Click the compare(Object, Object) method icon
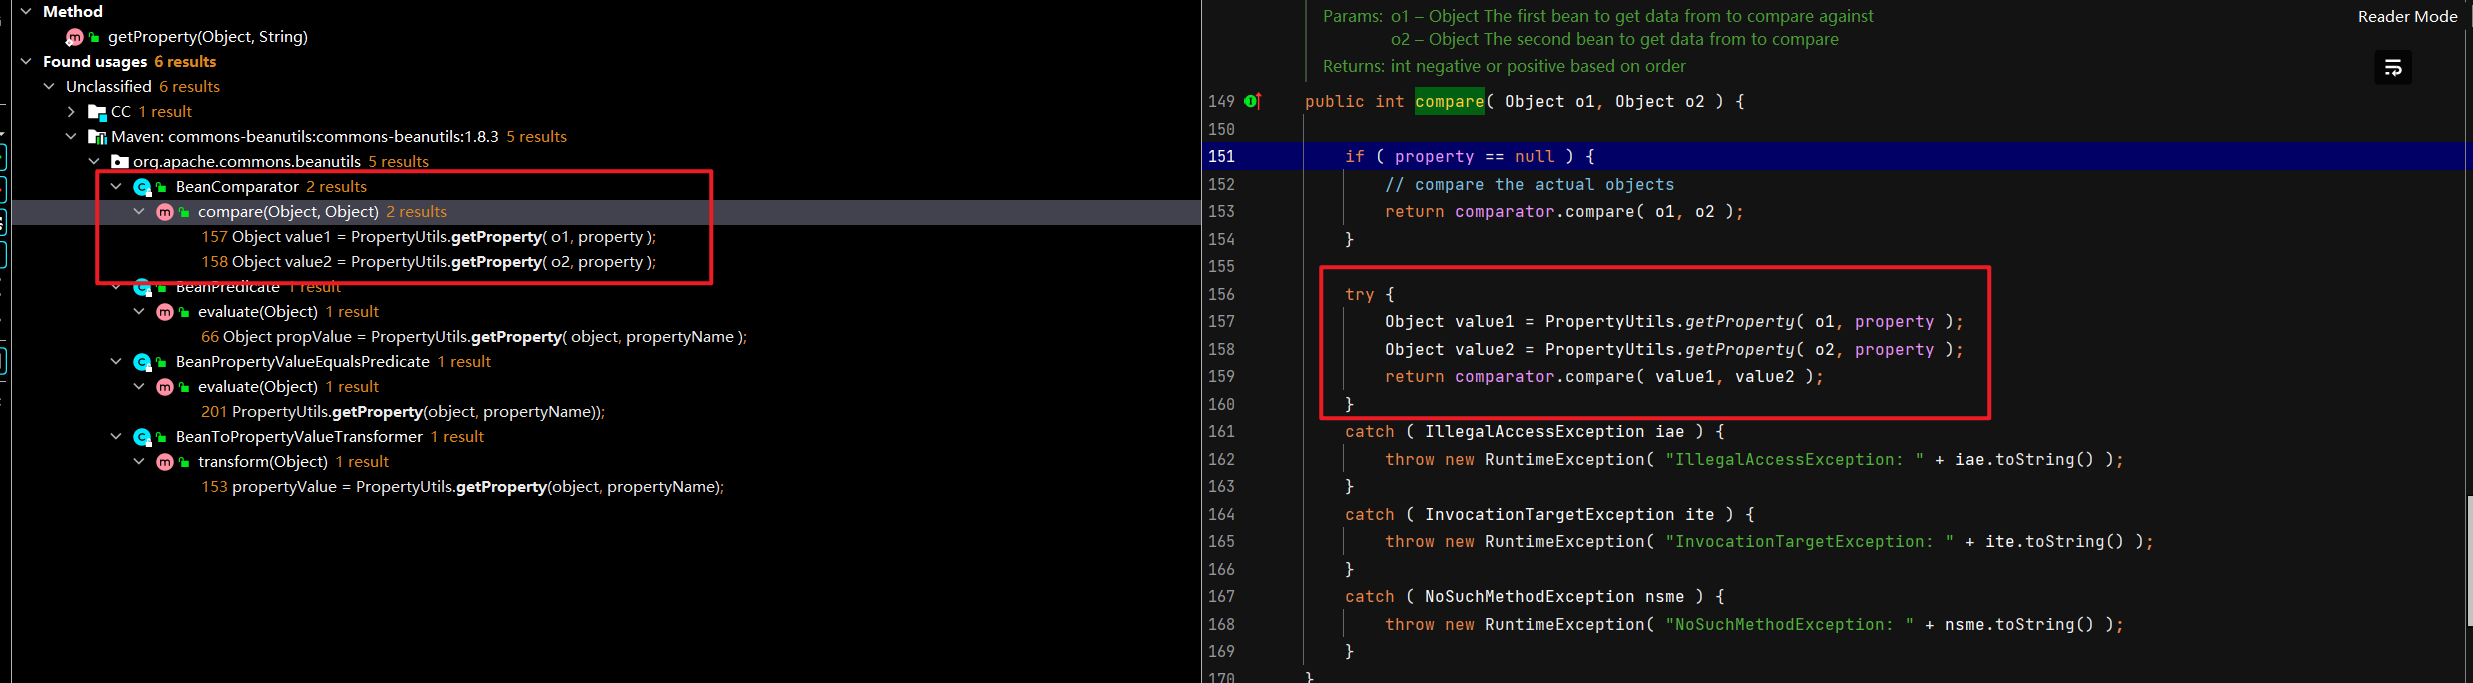The image size is (2473, 683). coord(165,212)
